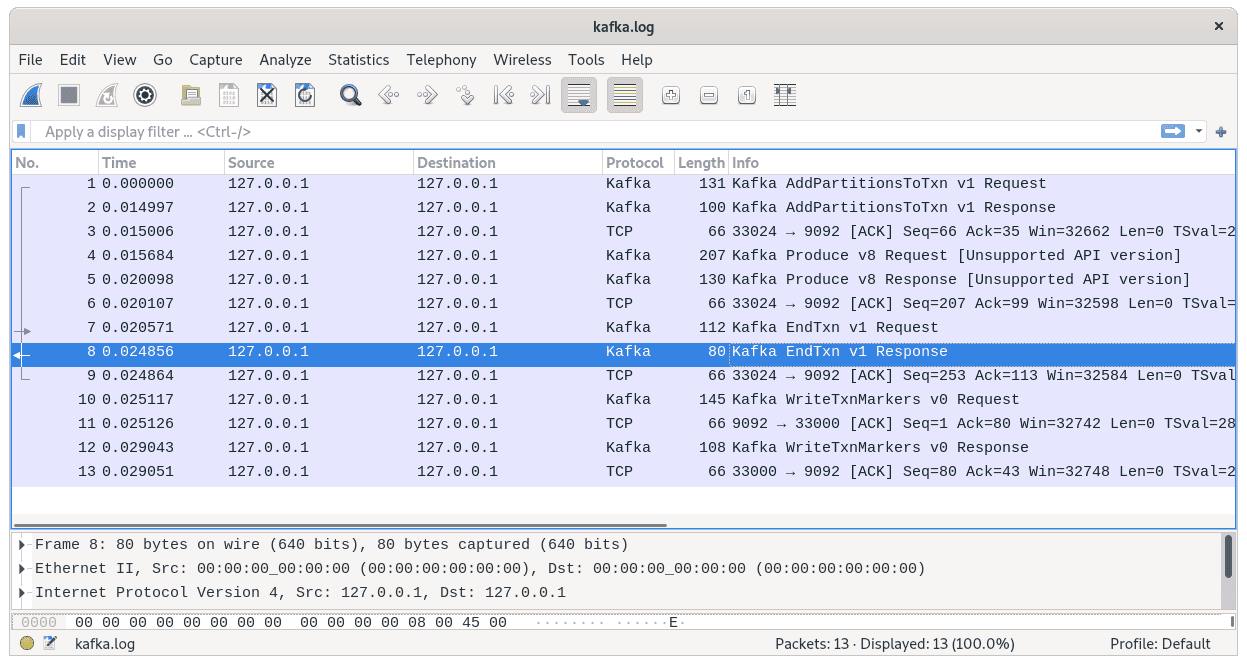Add a display filter button (plus)
1247x665 pixels.
pyautogui.click(x=1221, y=131)
